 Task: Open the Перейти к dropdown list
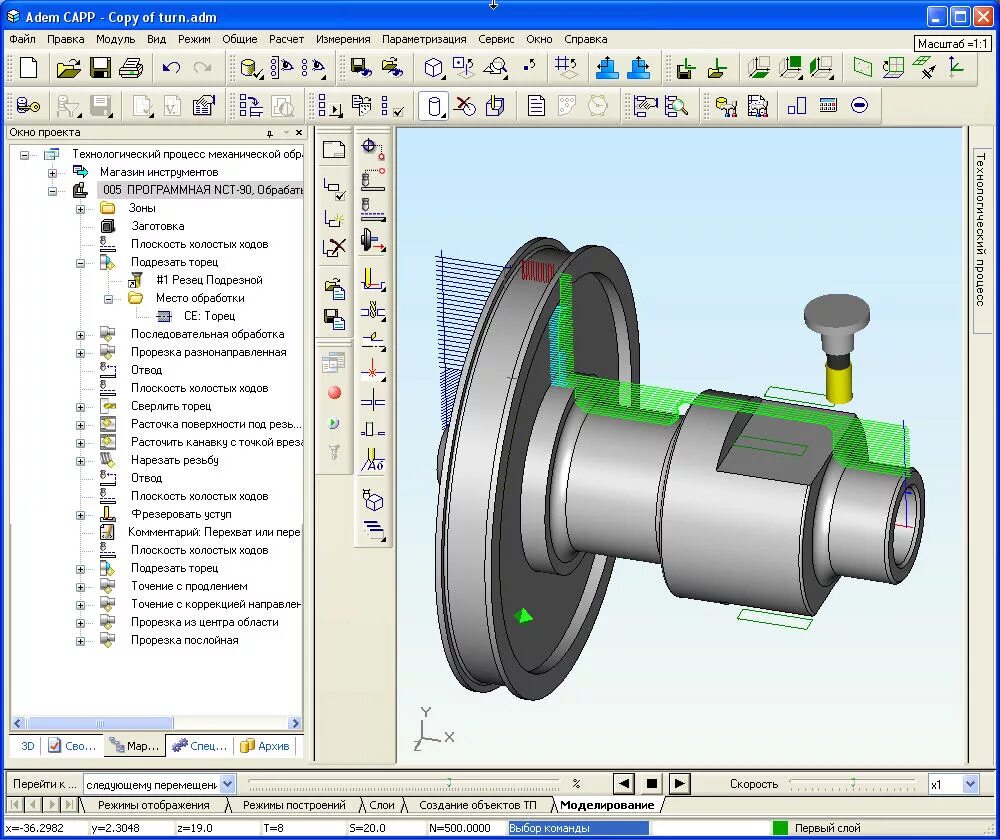point(228,784)
